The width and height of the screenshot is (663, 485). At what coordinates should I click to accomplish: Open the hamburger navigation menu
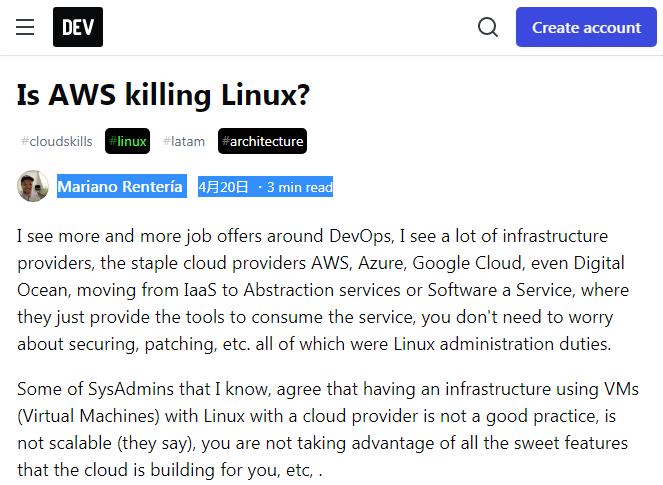coord(25,27)
